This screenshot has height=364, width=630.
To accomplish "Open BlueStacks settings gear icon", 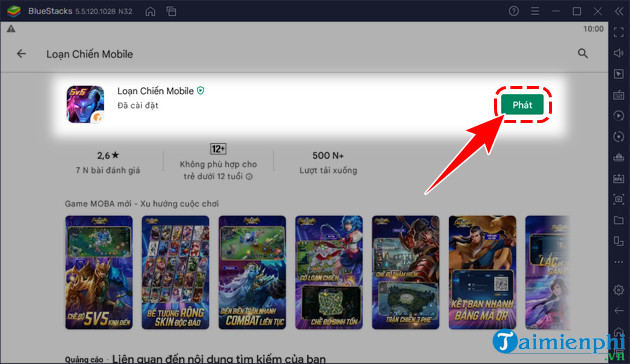I will [618, 290].
